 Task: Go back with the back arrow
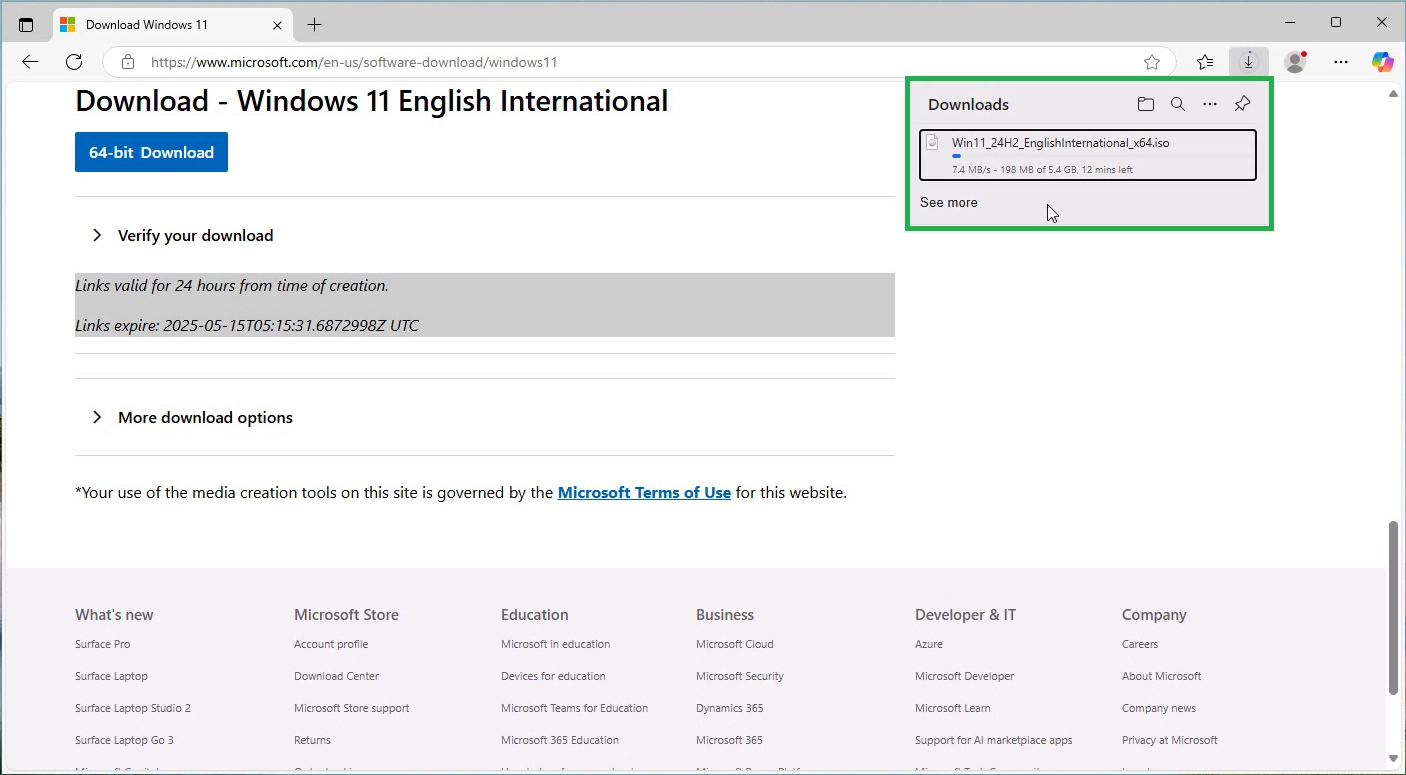tap(30, 62)
